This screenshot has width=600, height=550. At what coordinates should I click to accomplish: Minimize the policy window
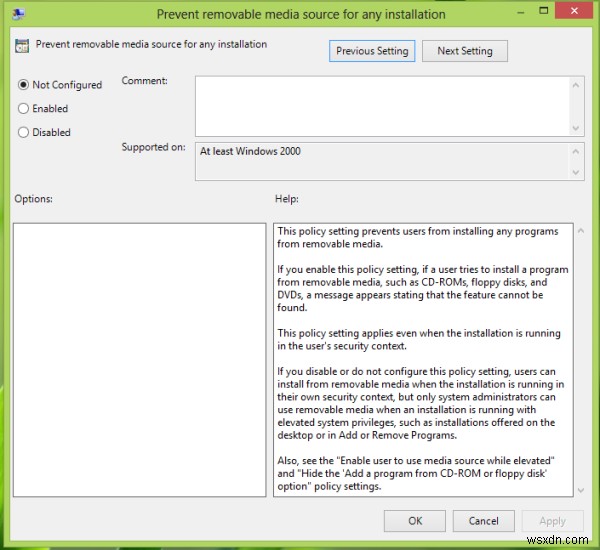[x=520, y=12]
